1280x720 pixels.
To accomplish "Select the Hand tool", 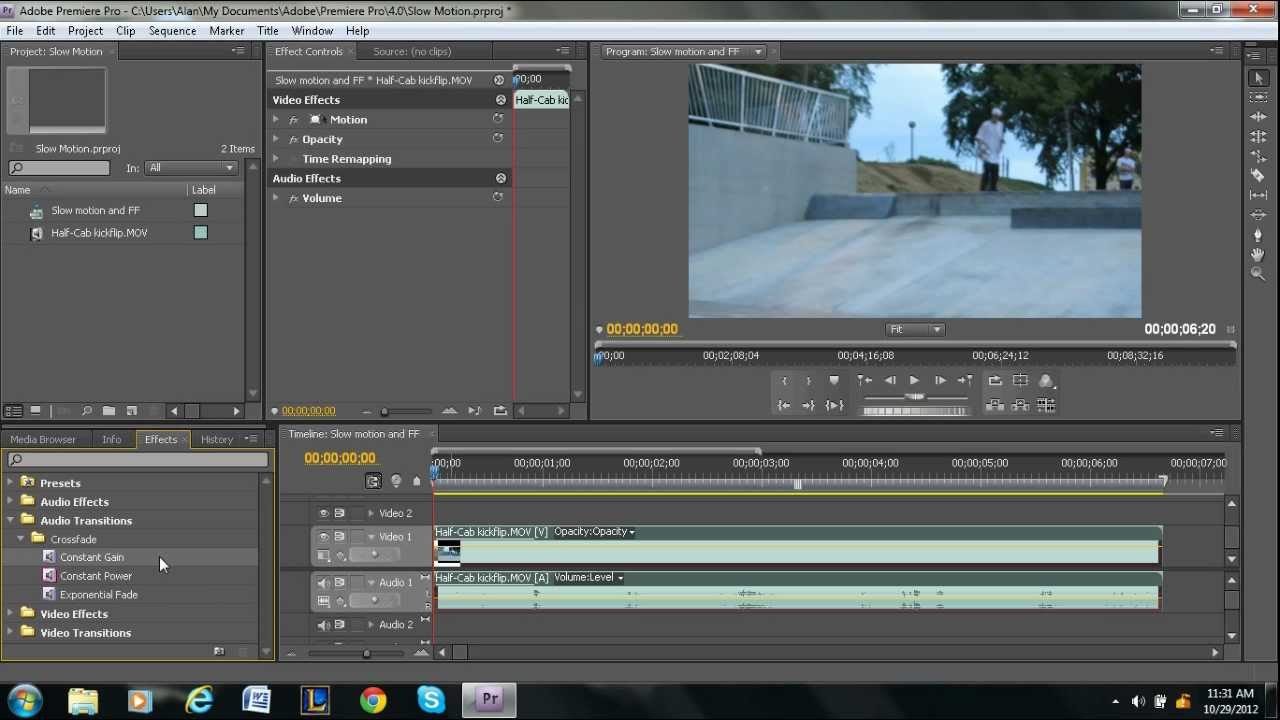I will coord(1259,254).
